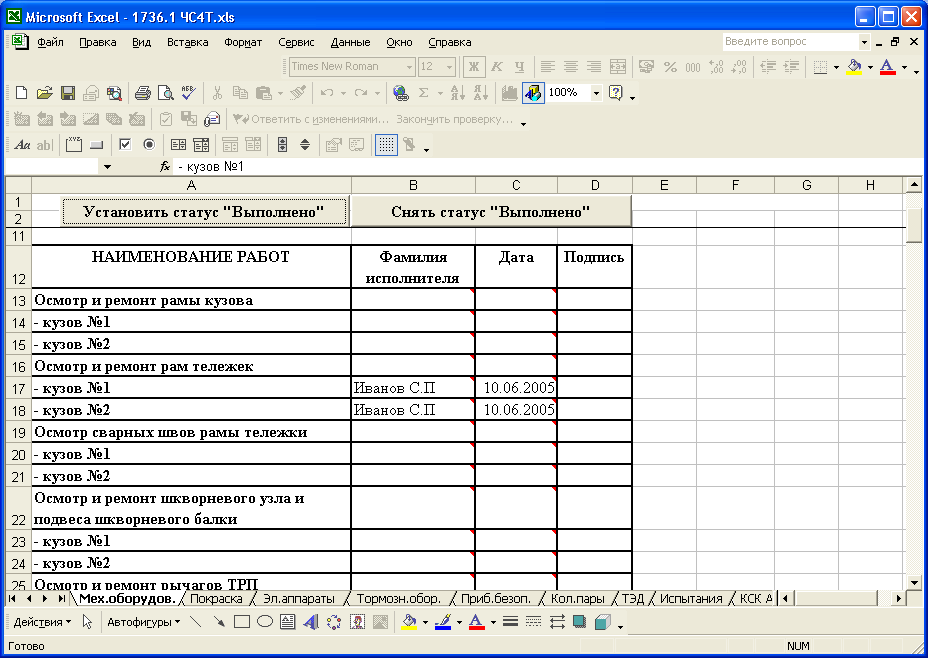The width and height of the screenshot is (928, 658).
Task: Open Help via question mark icon
Action: (x=616, y=93)
